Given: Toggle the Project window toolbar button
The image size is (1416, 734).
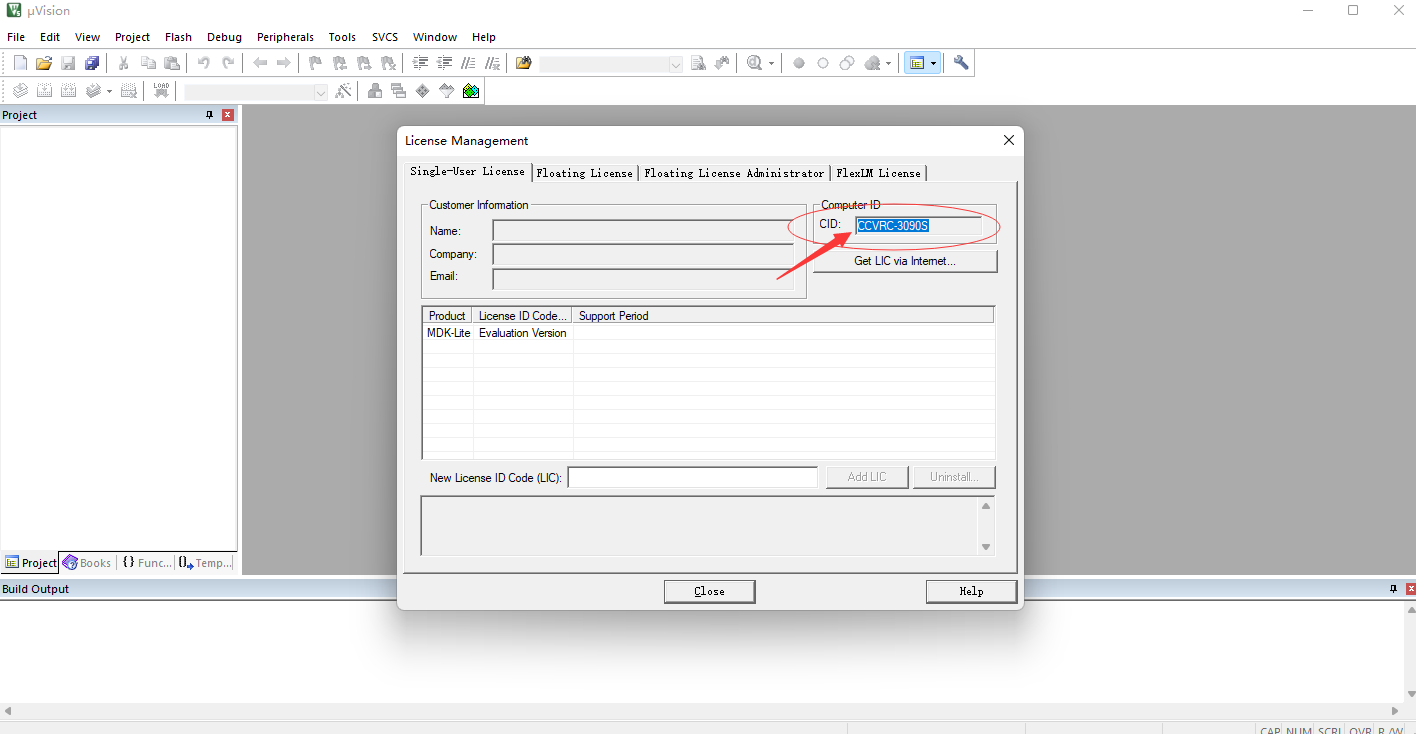Looking at the screenshot, I should tap(917, 63).
